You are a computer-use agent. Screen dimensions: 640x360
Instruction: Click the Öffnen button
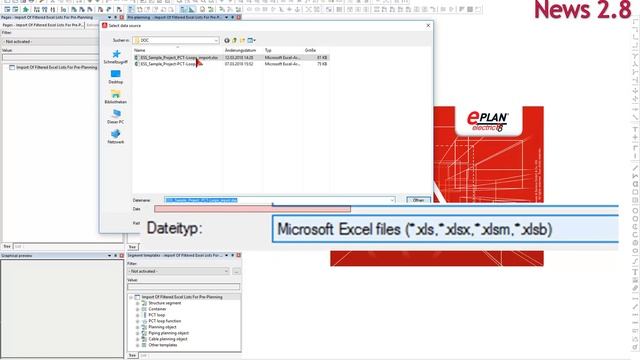coord(418,200)
